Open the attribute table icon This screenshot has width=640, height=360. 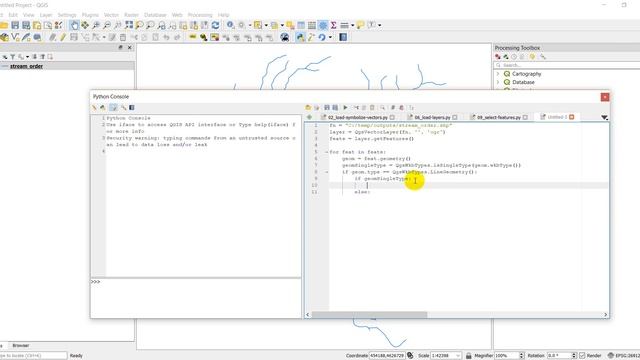pyautogui.click(x=301, y=25)
